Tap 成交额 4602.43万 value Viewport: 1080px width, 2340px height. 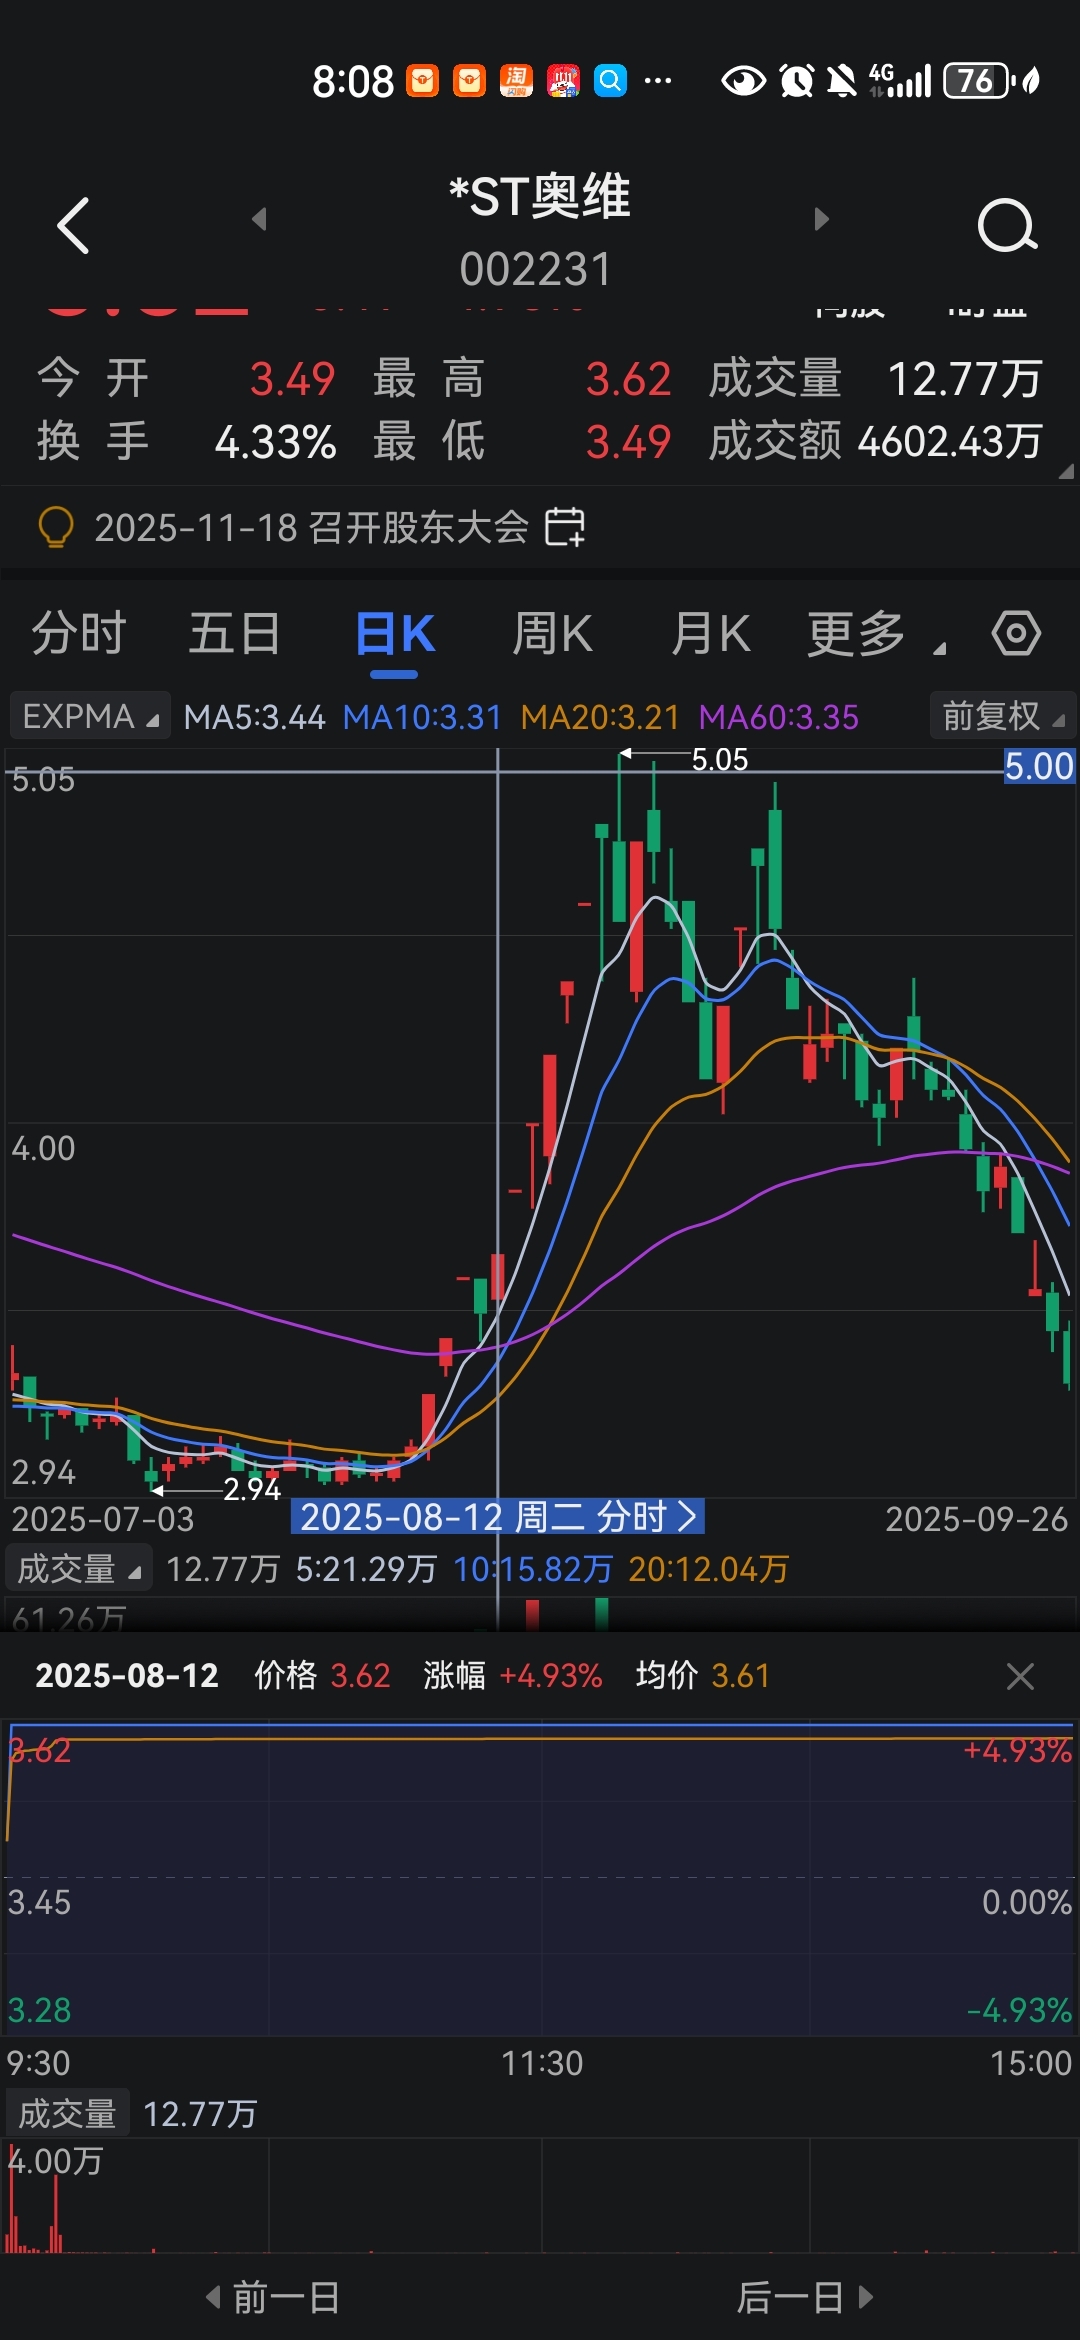(875, 441)
